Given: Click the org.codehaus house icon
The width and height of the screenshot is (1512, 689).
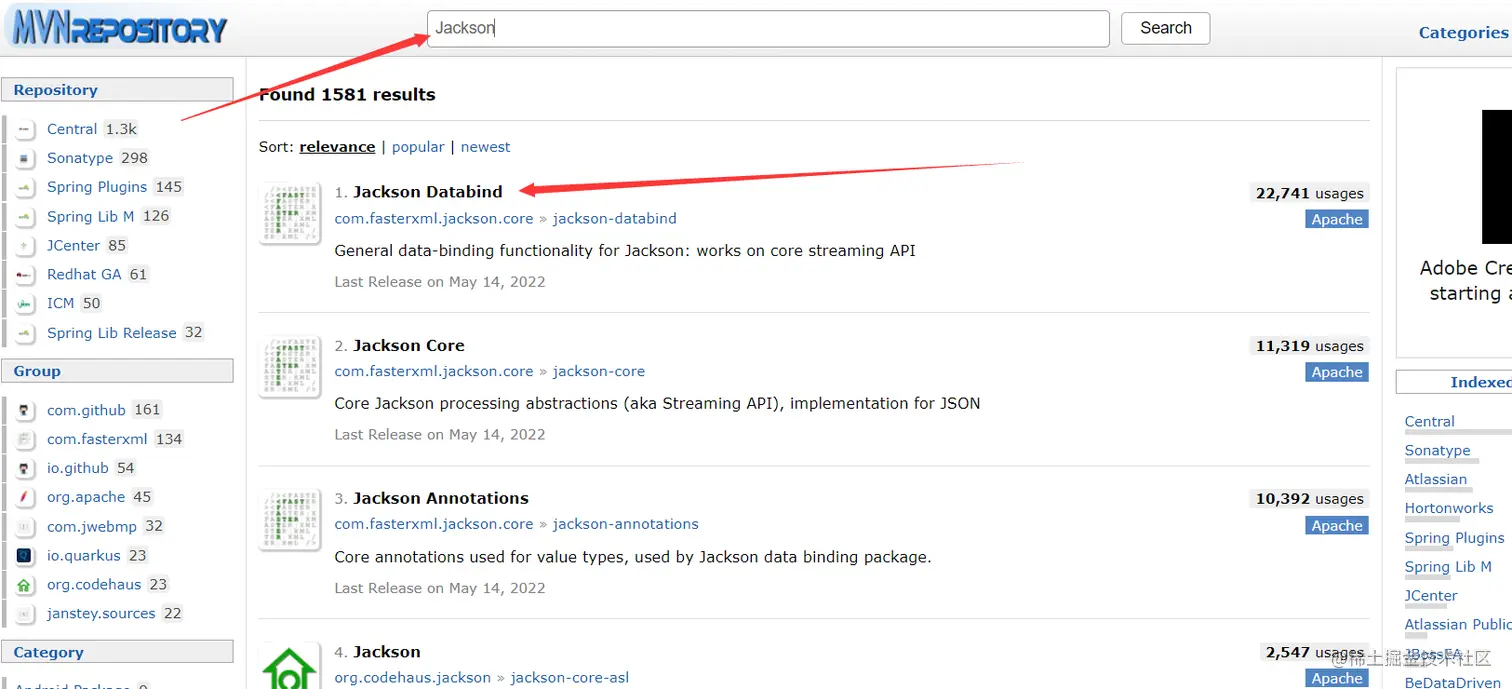Looking at the screenshot, I should [x=25, y=584].
